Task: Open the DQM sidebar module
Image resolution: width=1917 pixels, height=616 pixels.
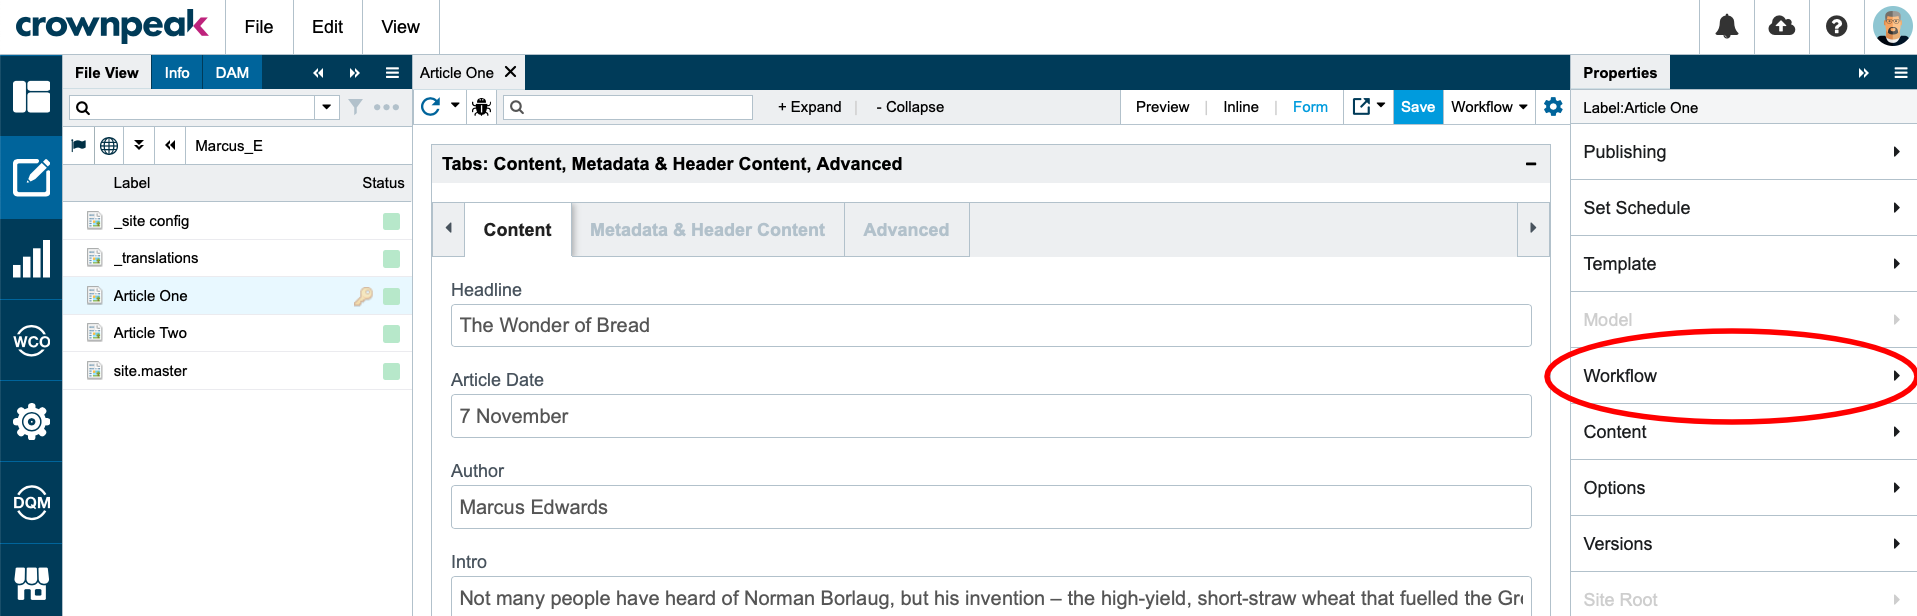Action: coord(31,502)
